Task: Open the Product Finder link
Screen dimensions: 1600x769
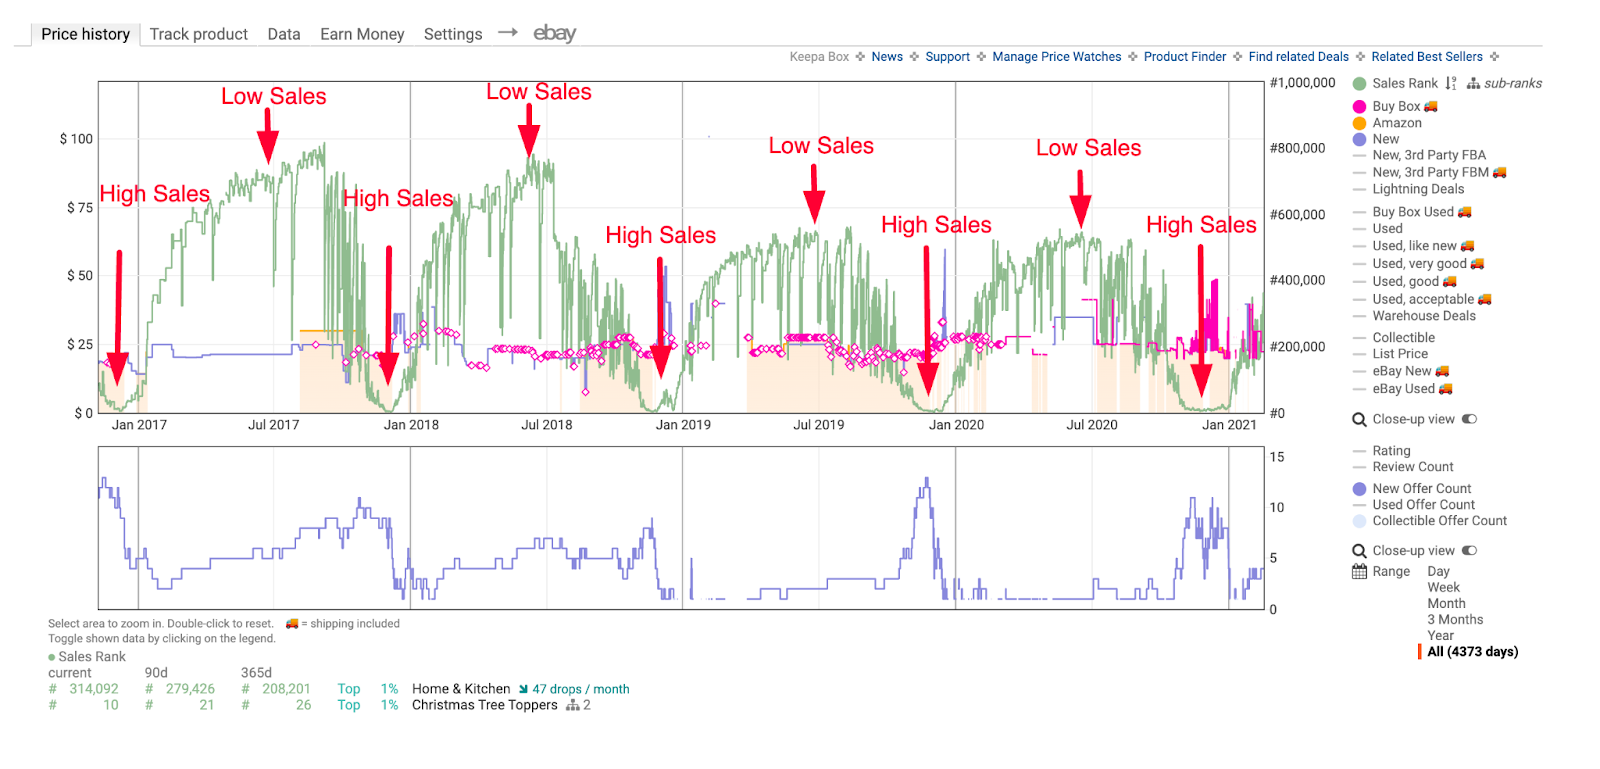Action: [x=1184, y=57]
